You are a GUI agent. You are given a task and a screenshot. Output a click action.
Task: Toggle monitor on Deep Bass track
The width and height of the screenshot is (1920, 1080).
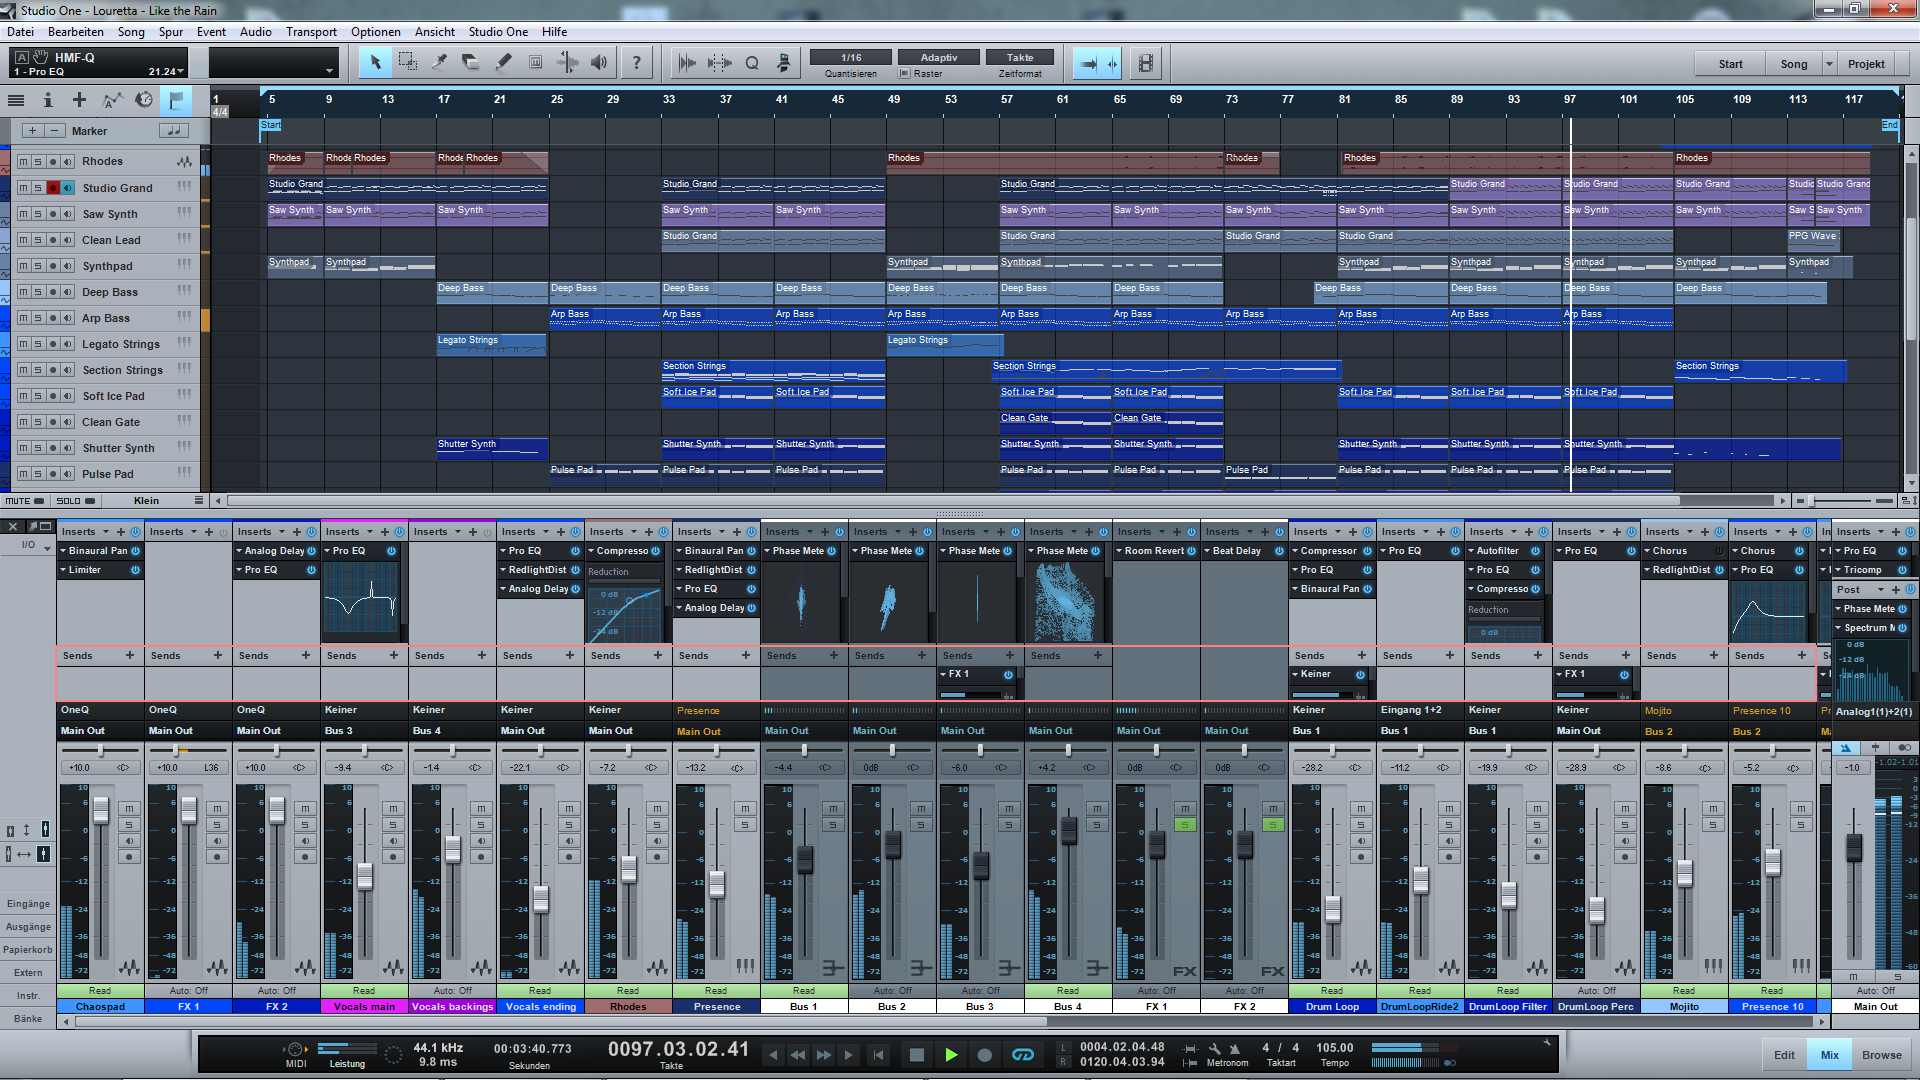coord(68,292)
